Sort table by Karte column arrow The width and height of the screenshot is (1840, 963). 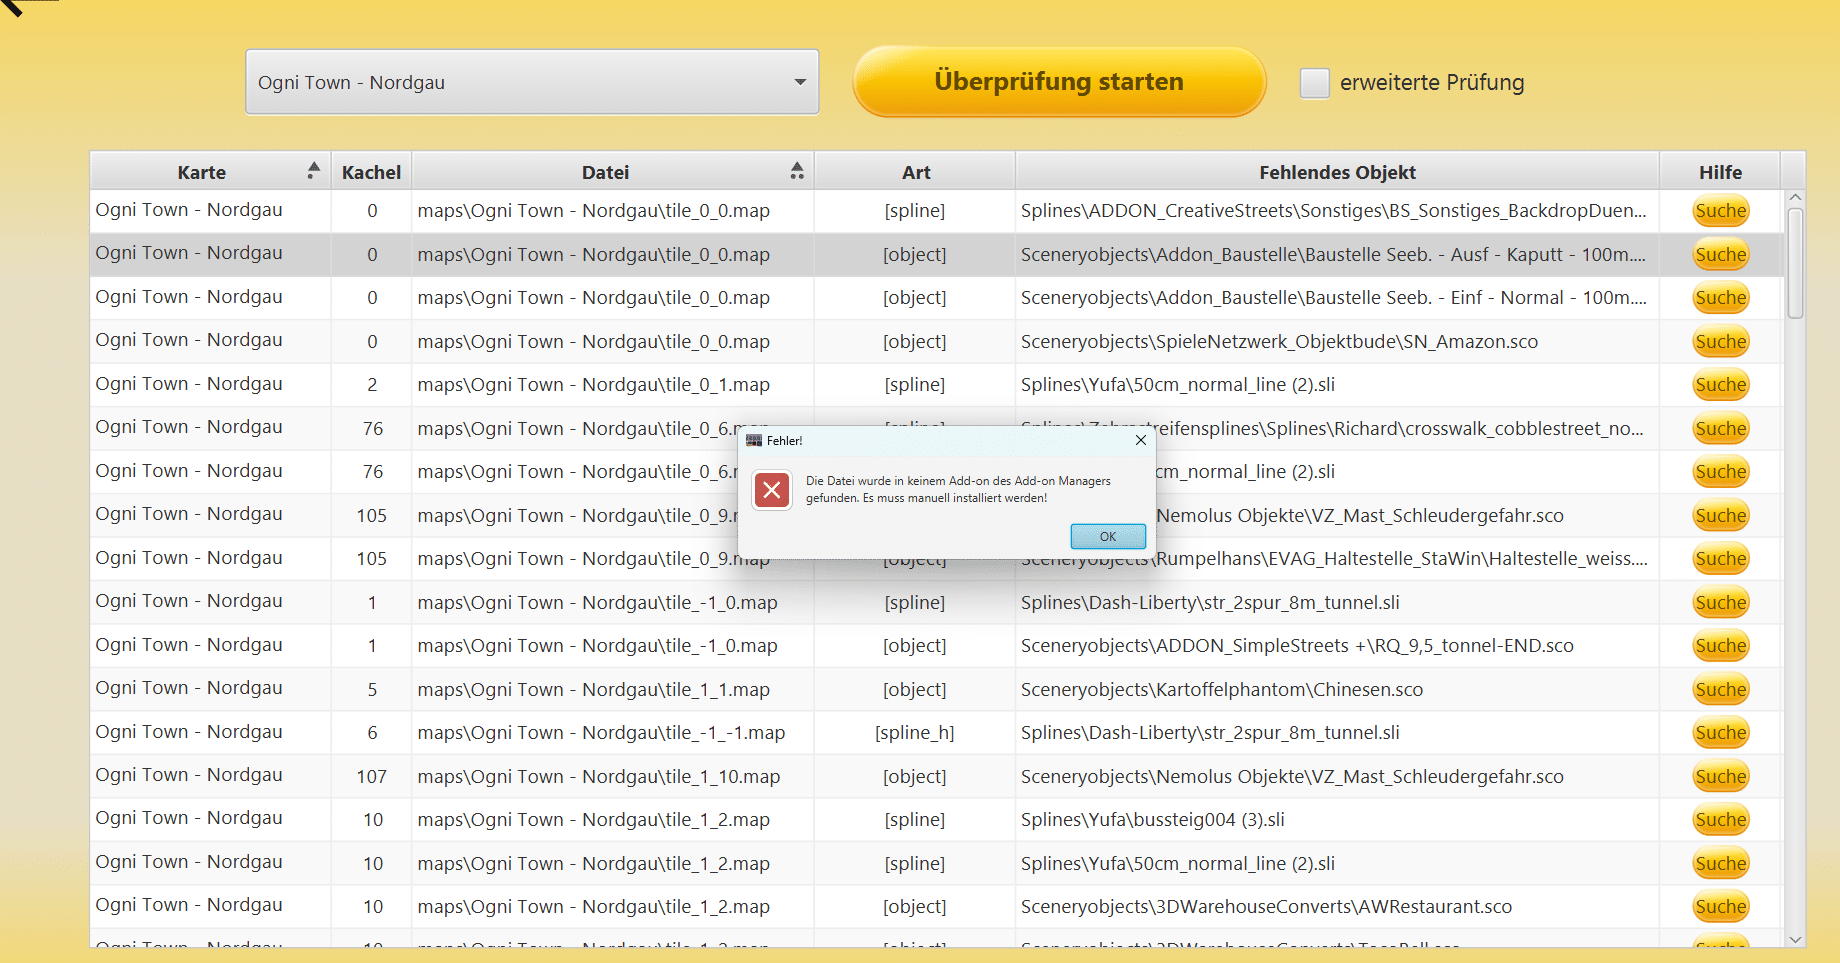point(314,171)
